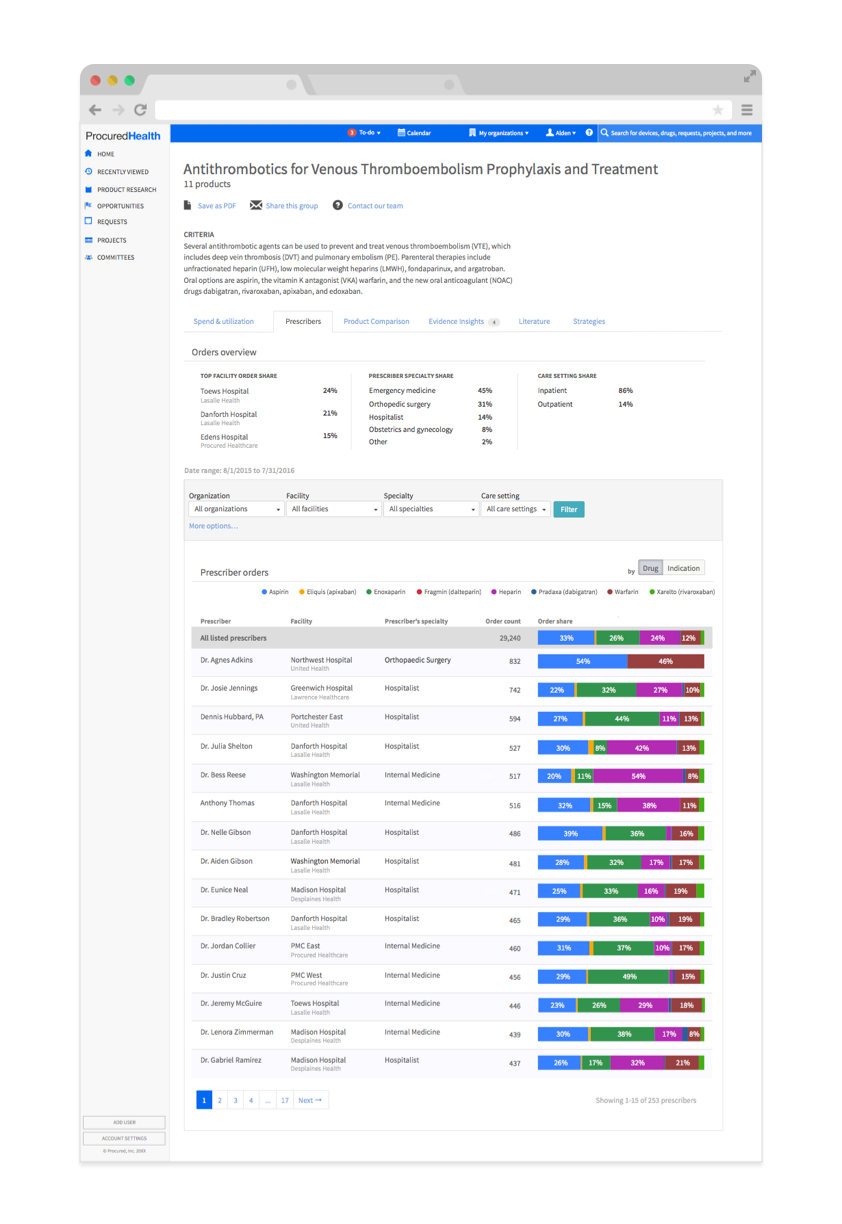Screen dimensions: 842x1224
Task: Click the Home icon in sidebar
Action: (89, 154)
